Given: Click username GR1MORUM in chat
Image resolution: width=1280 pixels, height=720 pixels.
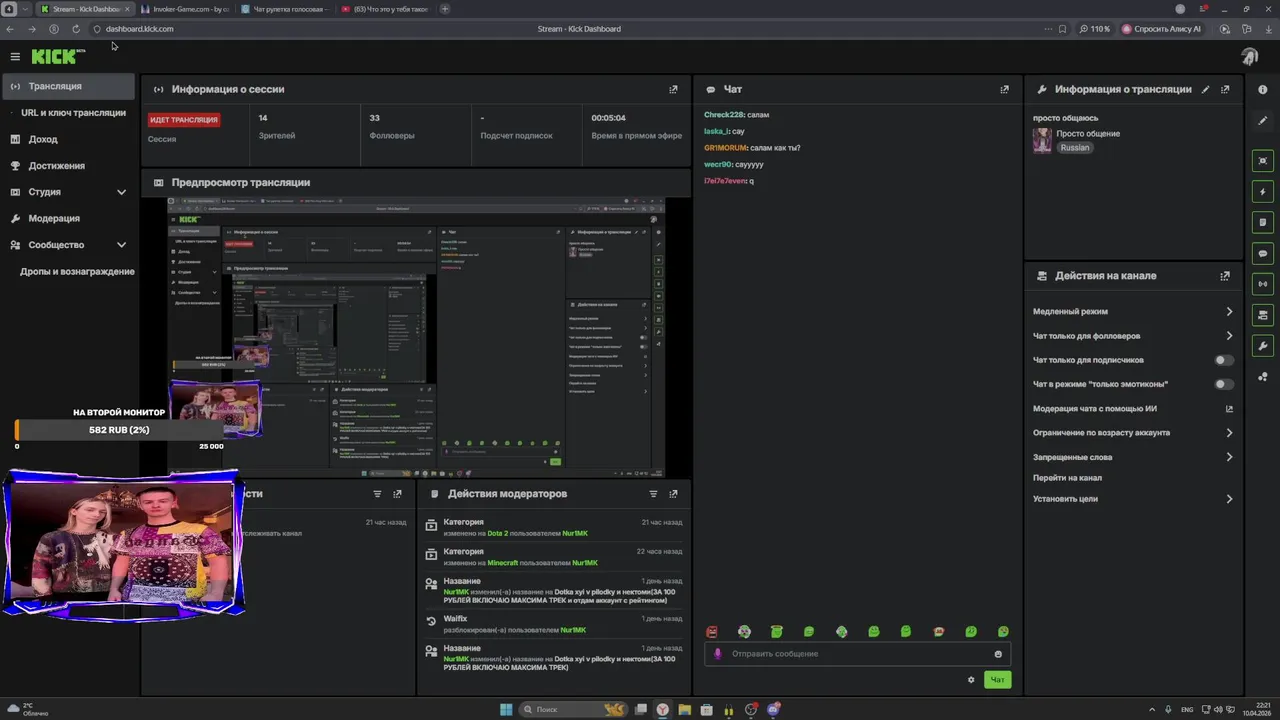Looking at the screenshot, I should (726, 148).
